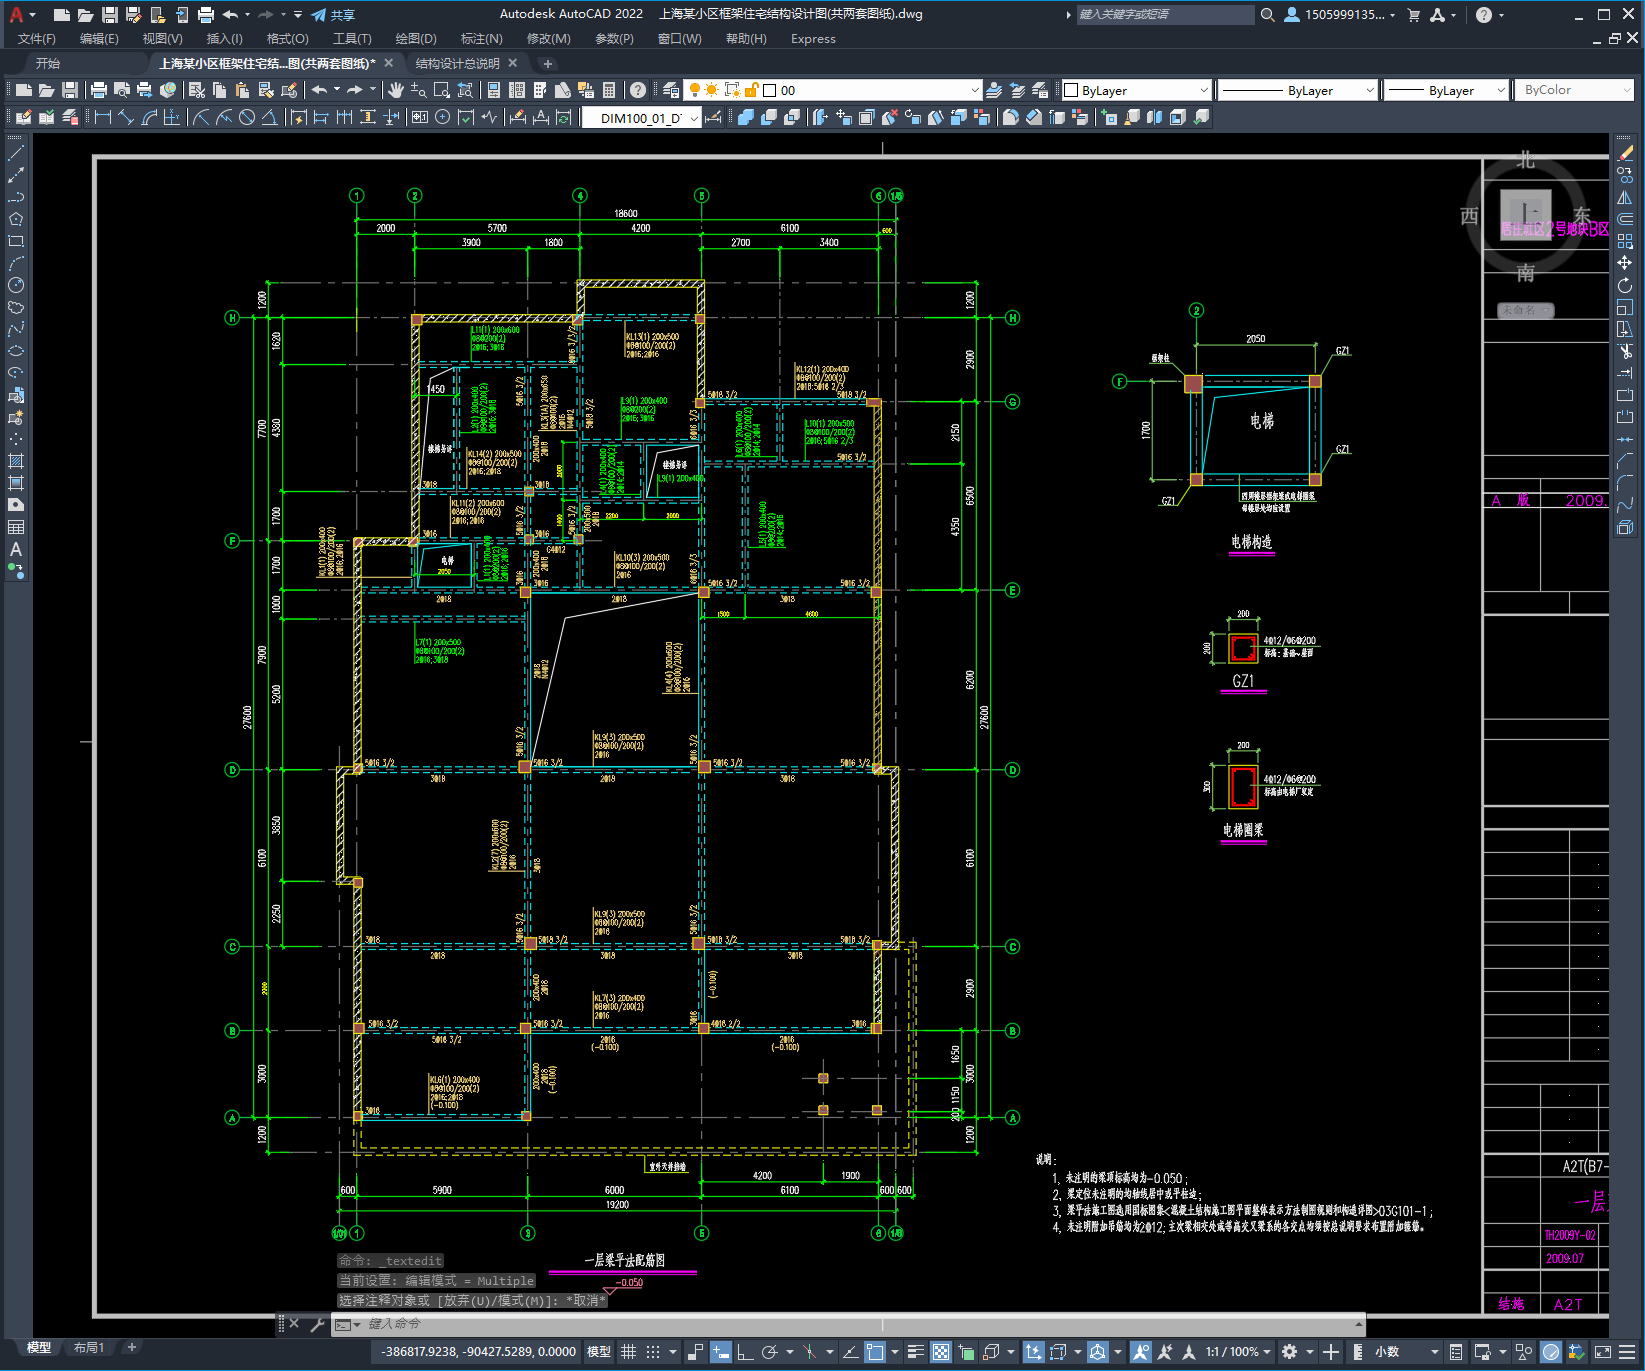Open the Layer Properties manager icon
The width and height of the screenshot is (1645, 1371).
[671, 90]
